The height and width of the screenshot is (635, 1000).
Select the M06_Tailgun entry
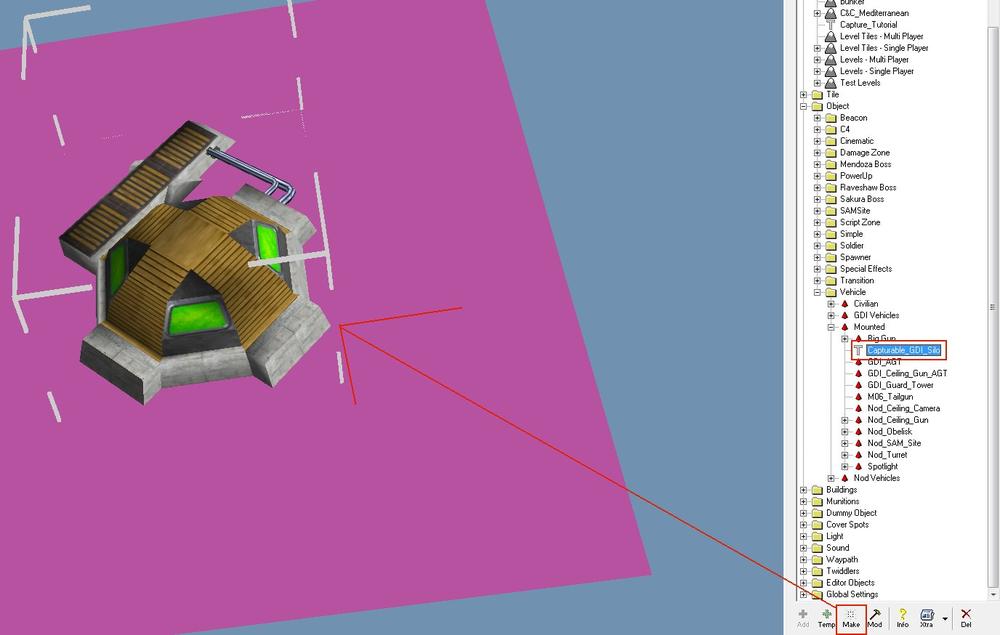point(890,397)
